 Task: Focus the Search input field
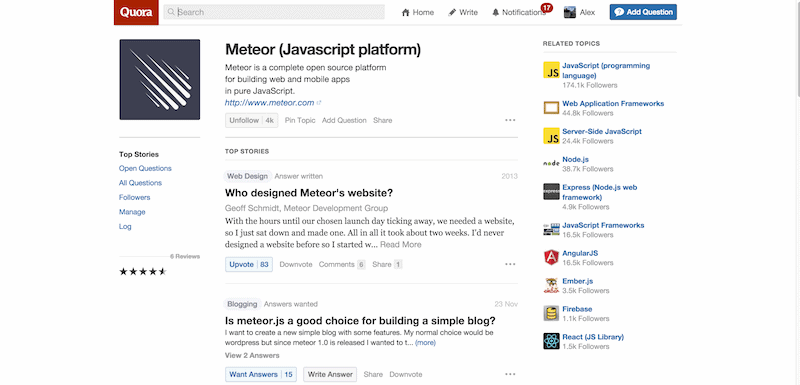[x=274, y=12]
